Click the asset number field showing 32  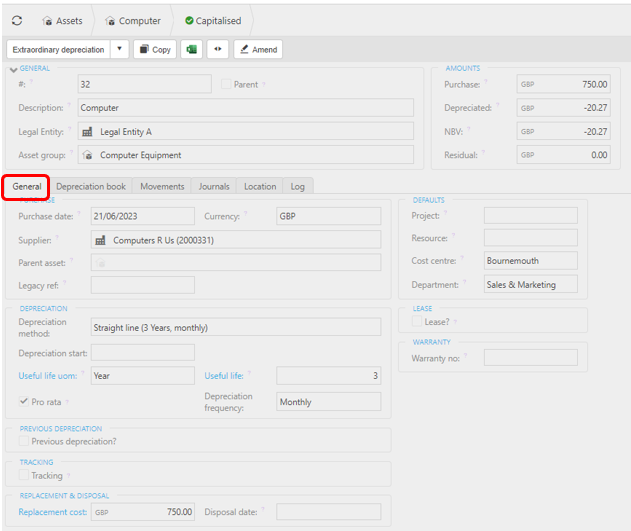144,84
